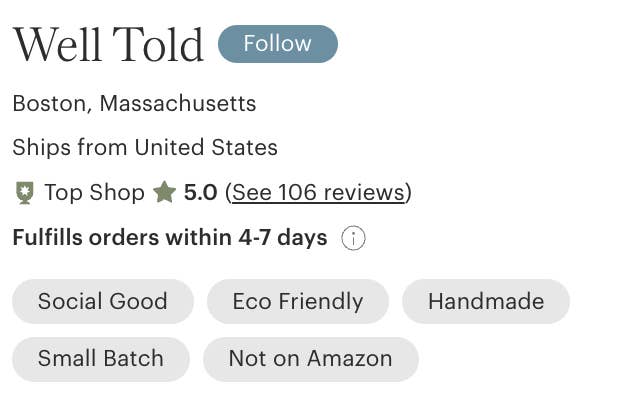Click the green rating star icon
Screen dimensions: 620x412
point(164,192)
